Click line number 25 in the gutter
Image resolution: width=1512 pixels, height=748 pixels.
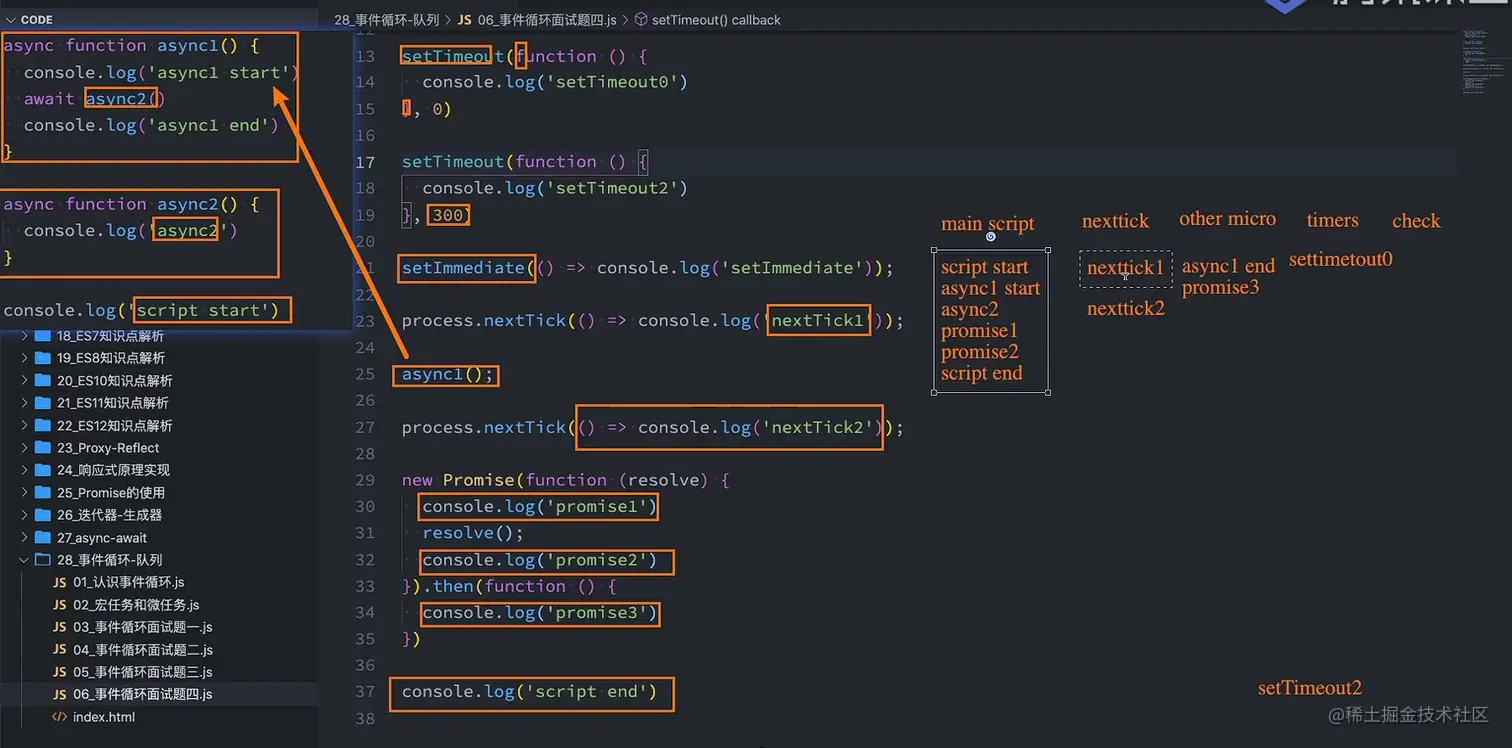(365, 374)
